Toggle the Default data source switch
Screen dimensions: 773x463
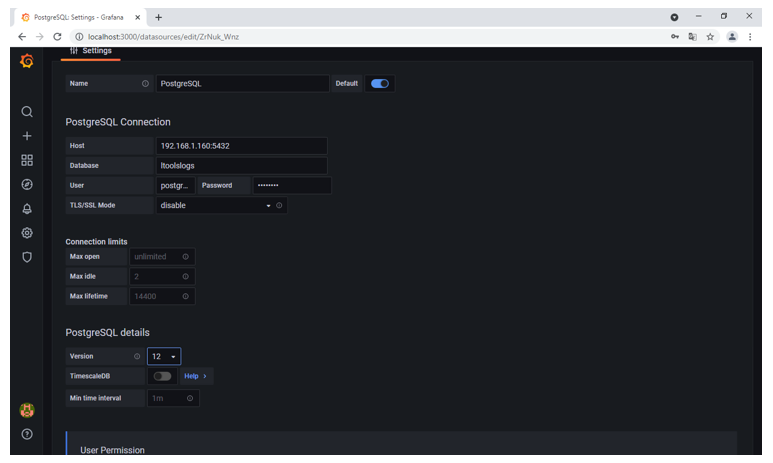point(380,84)
